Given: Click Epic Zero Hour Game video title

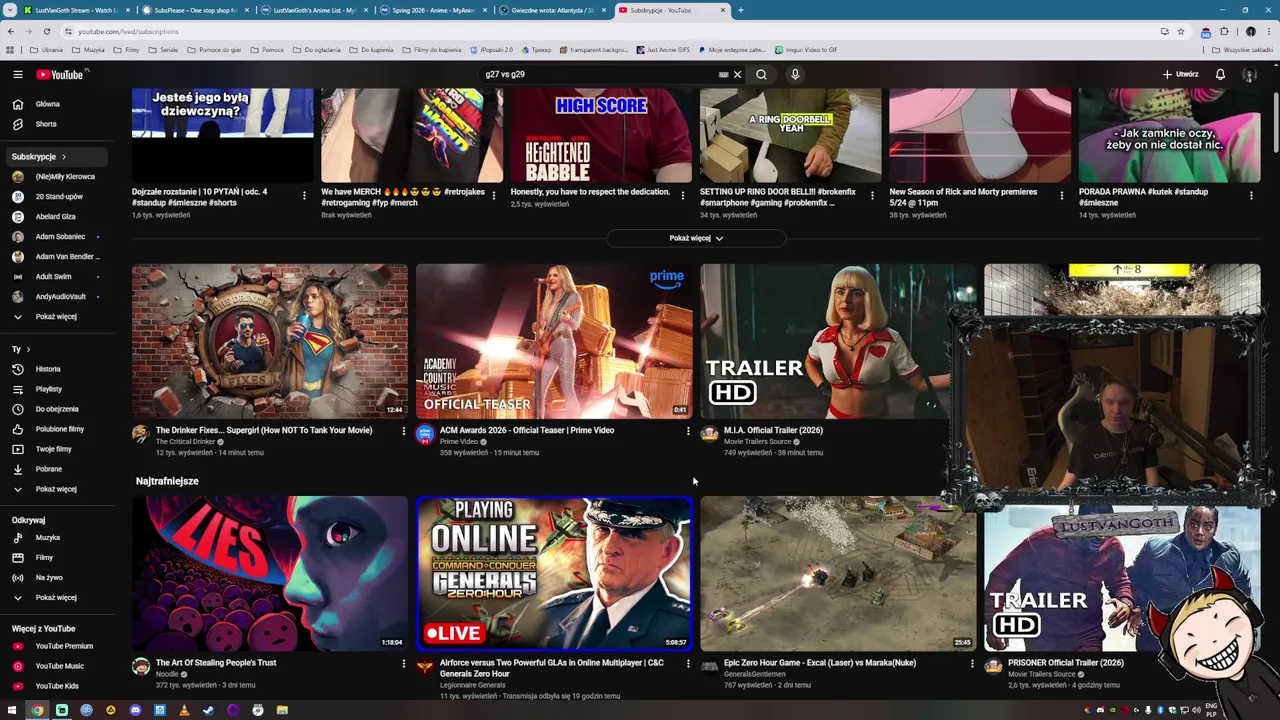Looking at the screenshot, I should tap(820, 662).
